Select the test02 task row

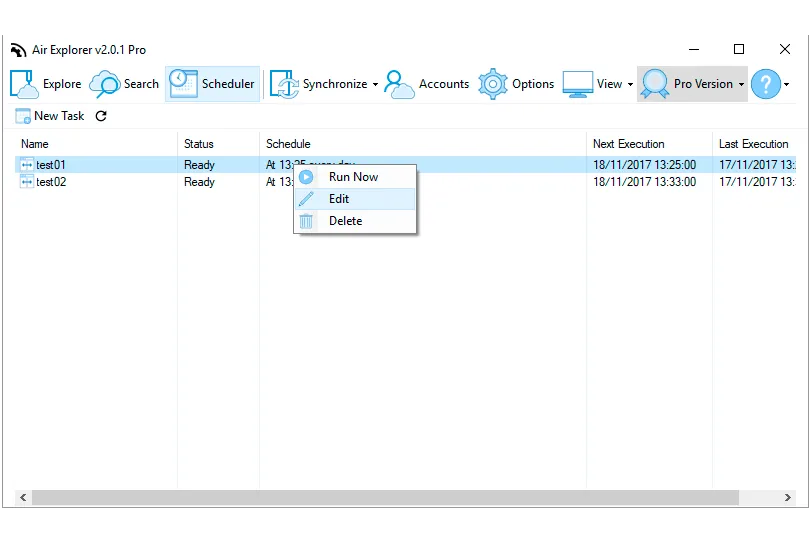point(406,182)
